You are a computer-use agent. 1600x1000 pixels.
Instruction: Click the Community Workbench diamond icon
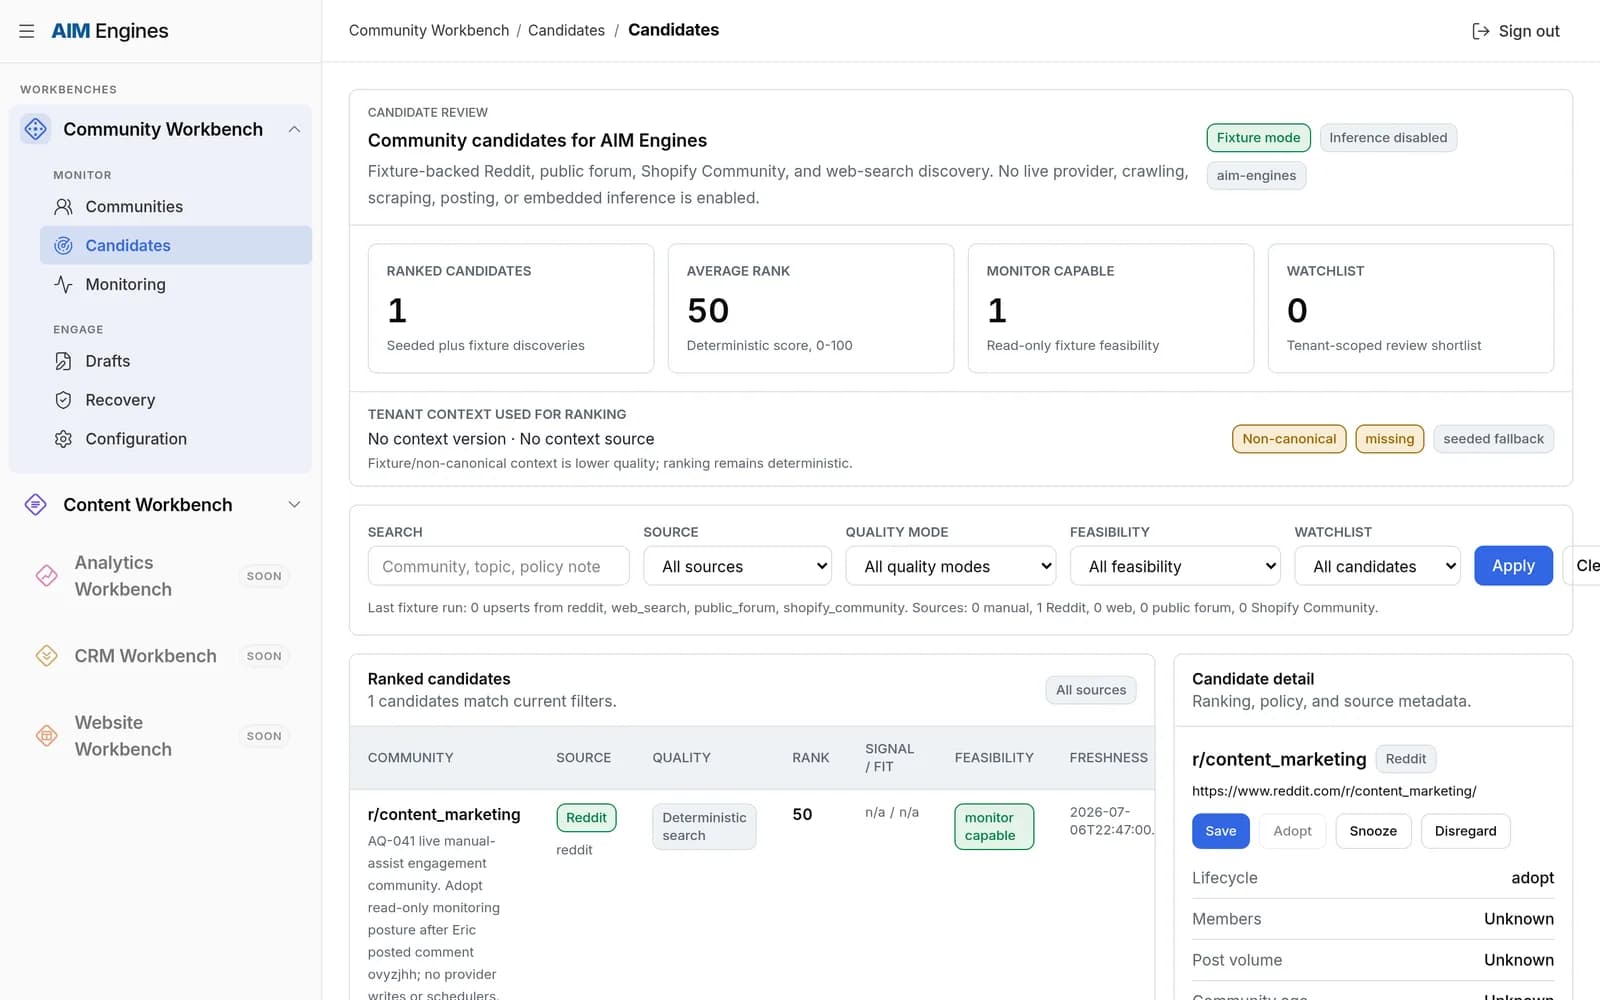pyautogui.click(x=36, y=129)
